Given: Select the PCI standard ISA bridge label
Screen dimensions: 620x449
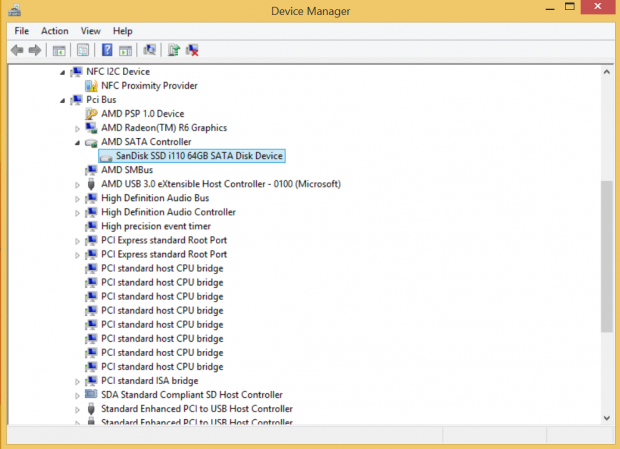Looking at the screenshot, I should 150,381.
